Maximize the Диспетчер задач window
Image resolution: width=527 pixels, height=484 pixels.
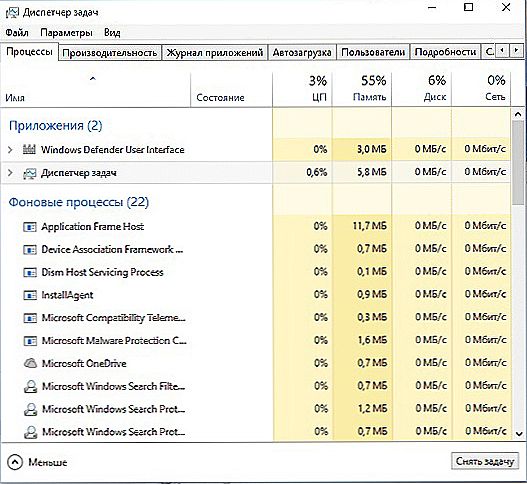(469, 7)
